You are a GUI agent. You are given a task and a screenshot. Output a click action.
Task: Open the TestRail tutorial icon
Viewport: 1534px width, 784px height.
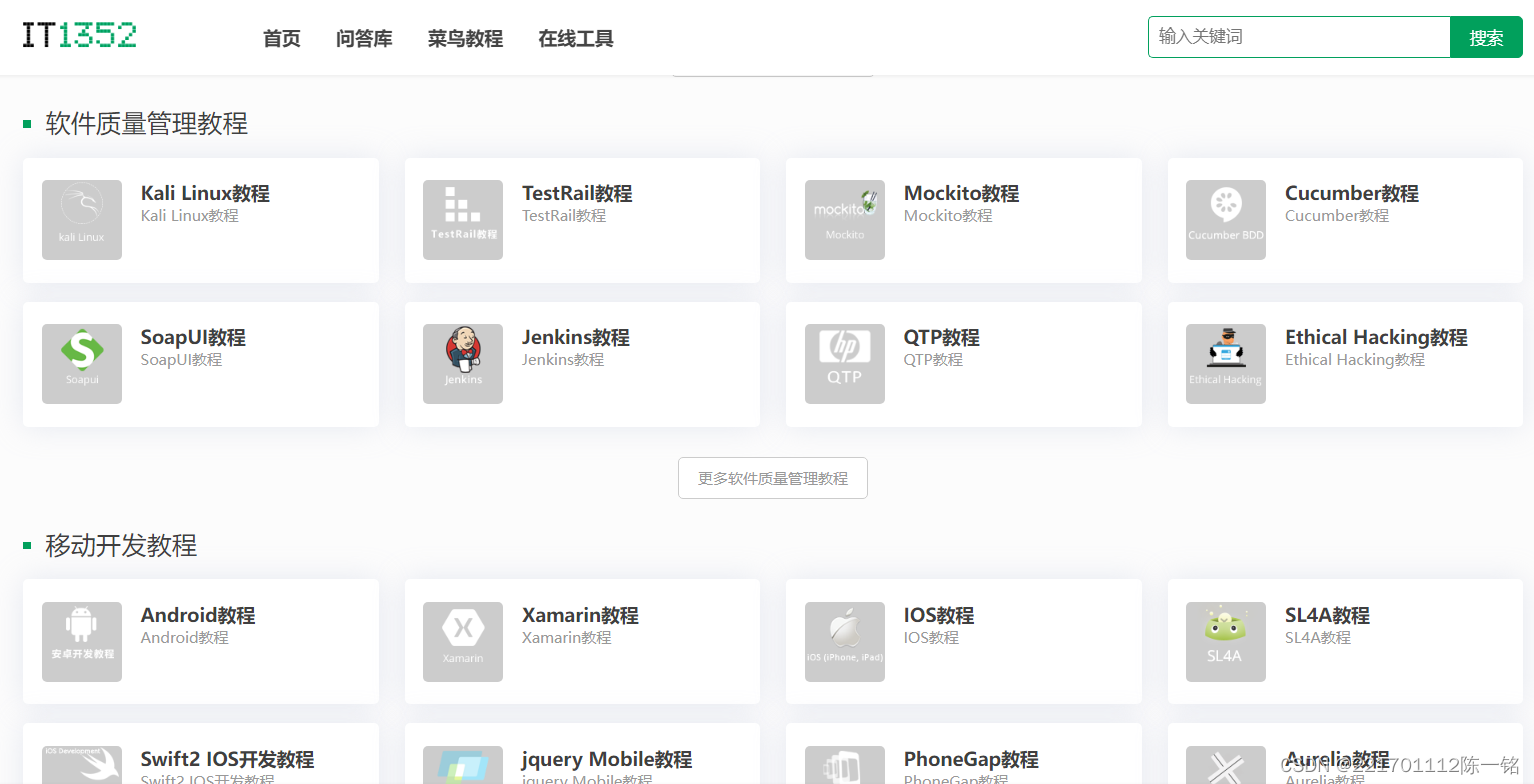pos(463,220)
